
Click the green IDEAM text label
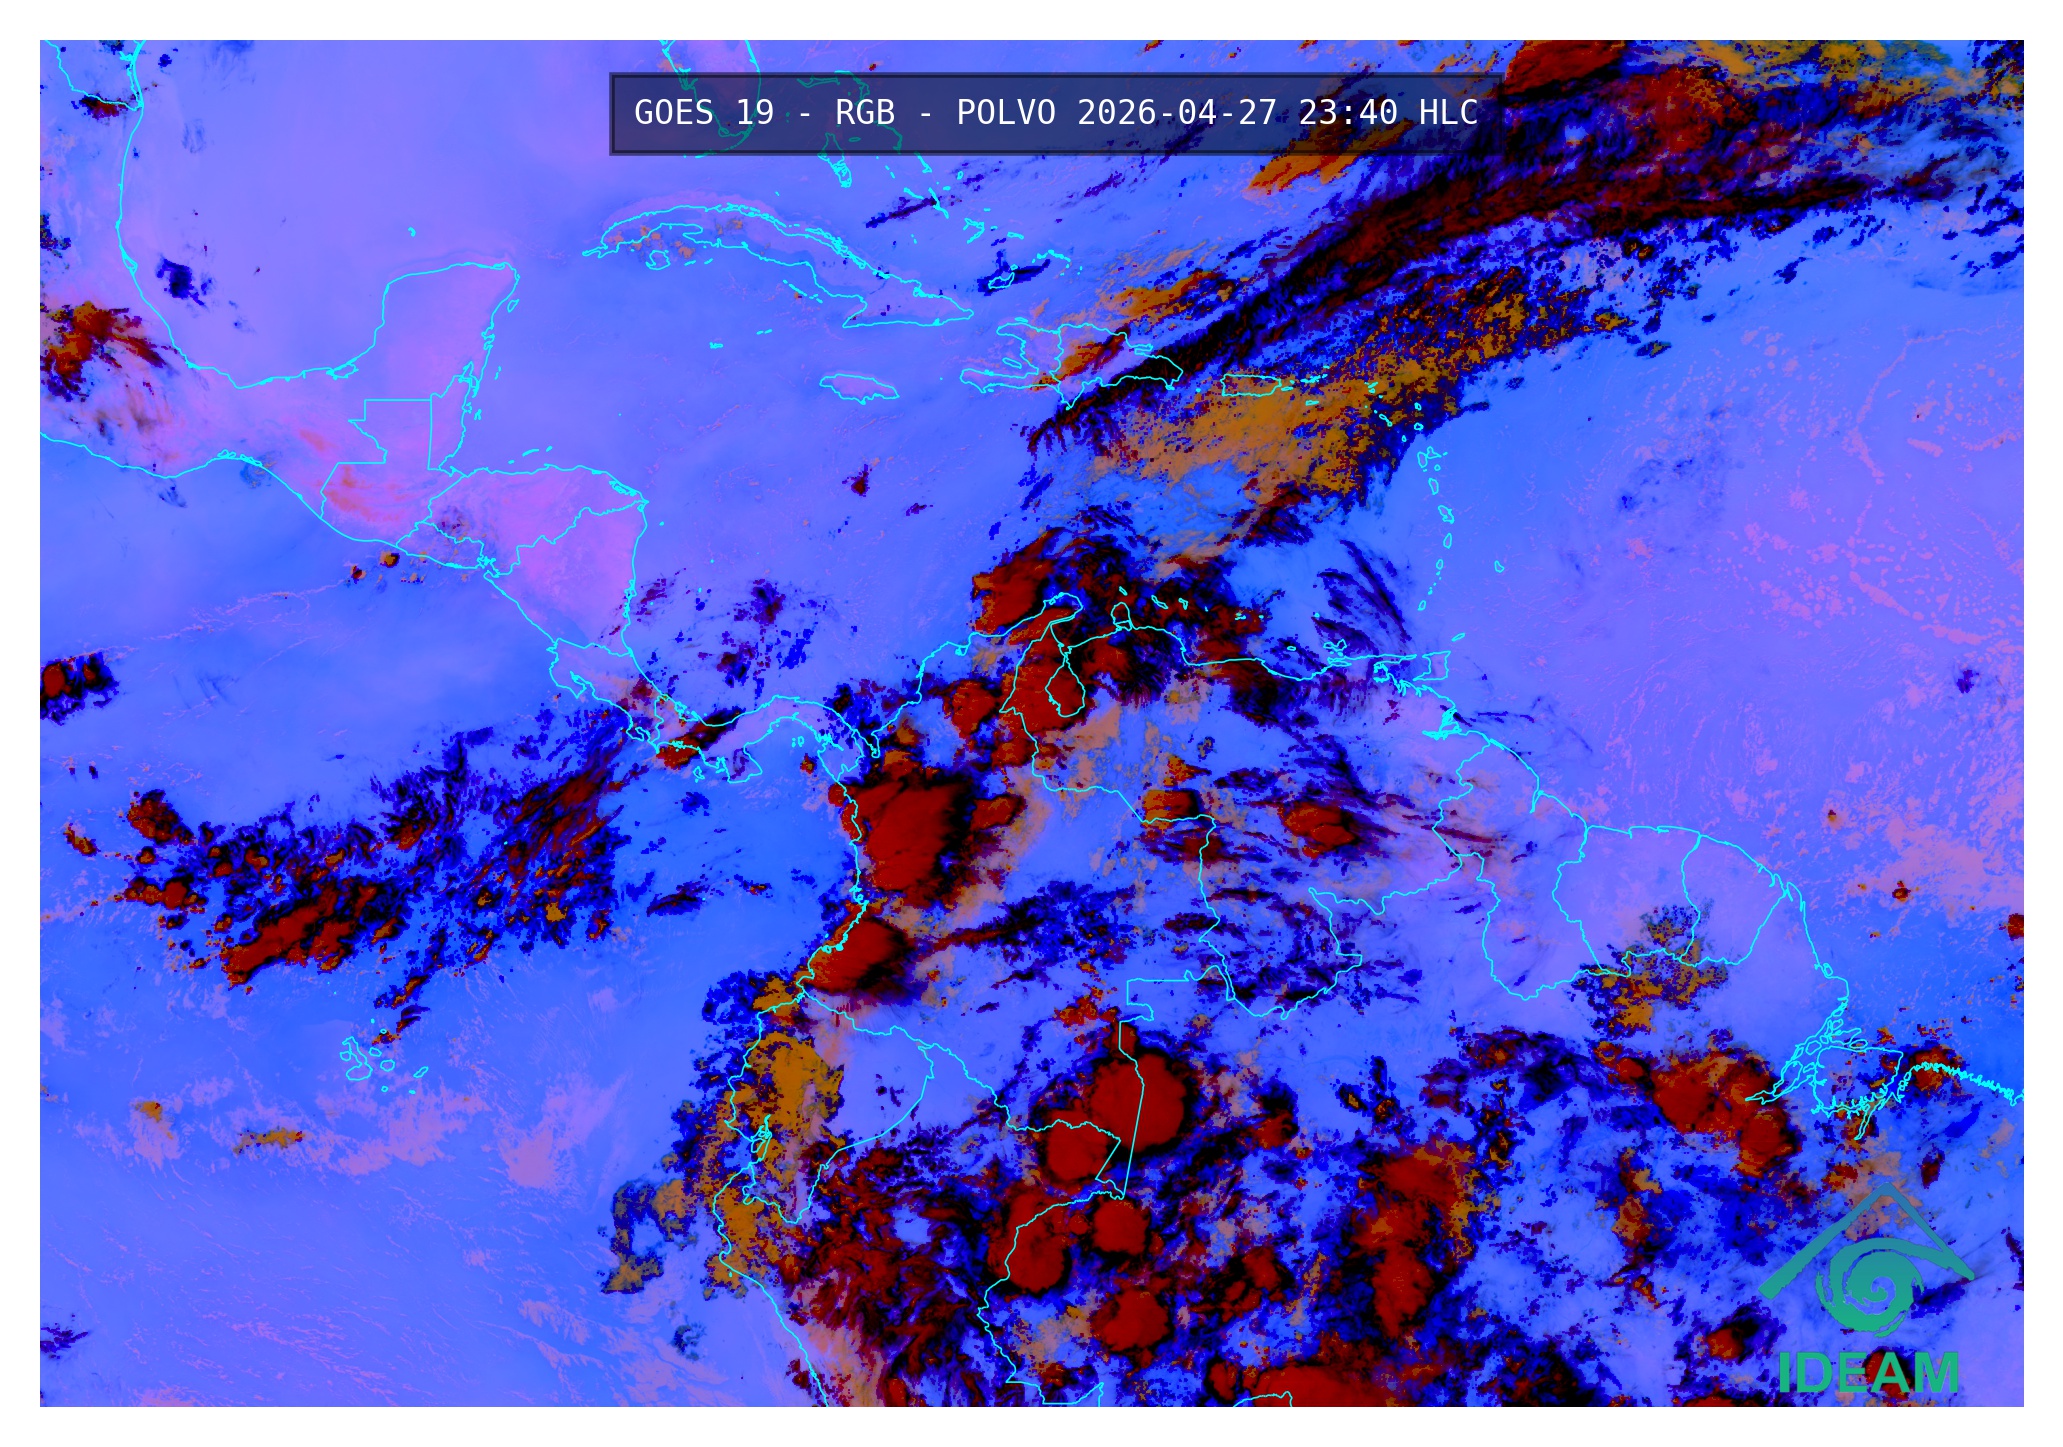[x=1868, y=1374]
